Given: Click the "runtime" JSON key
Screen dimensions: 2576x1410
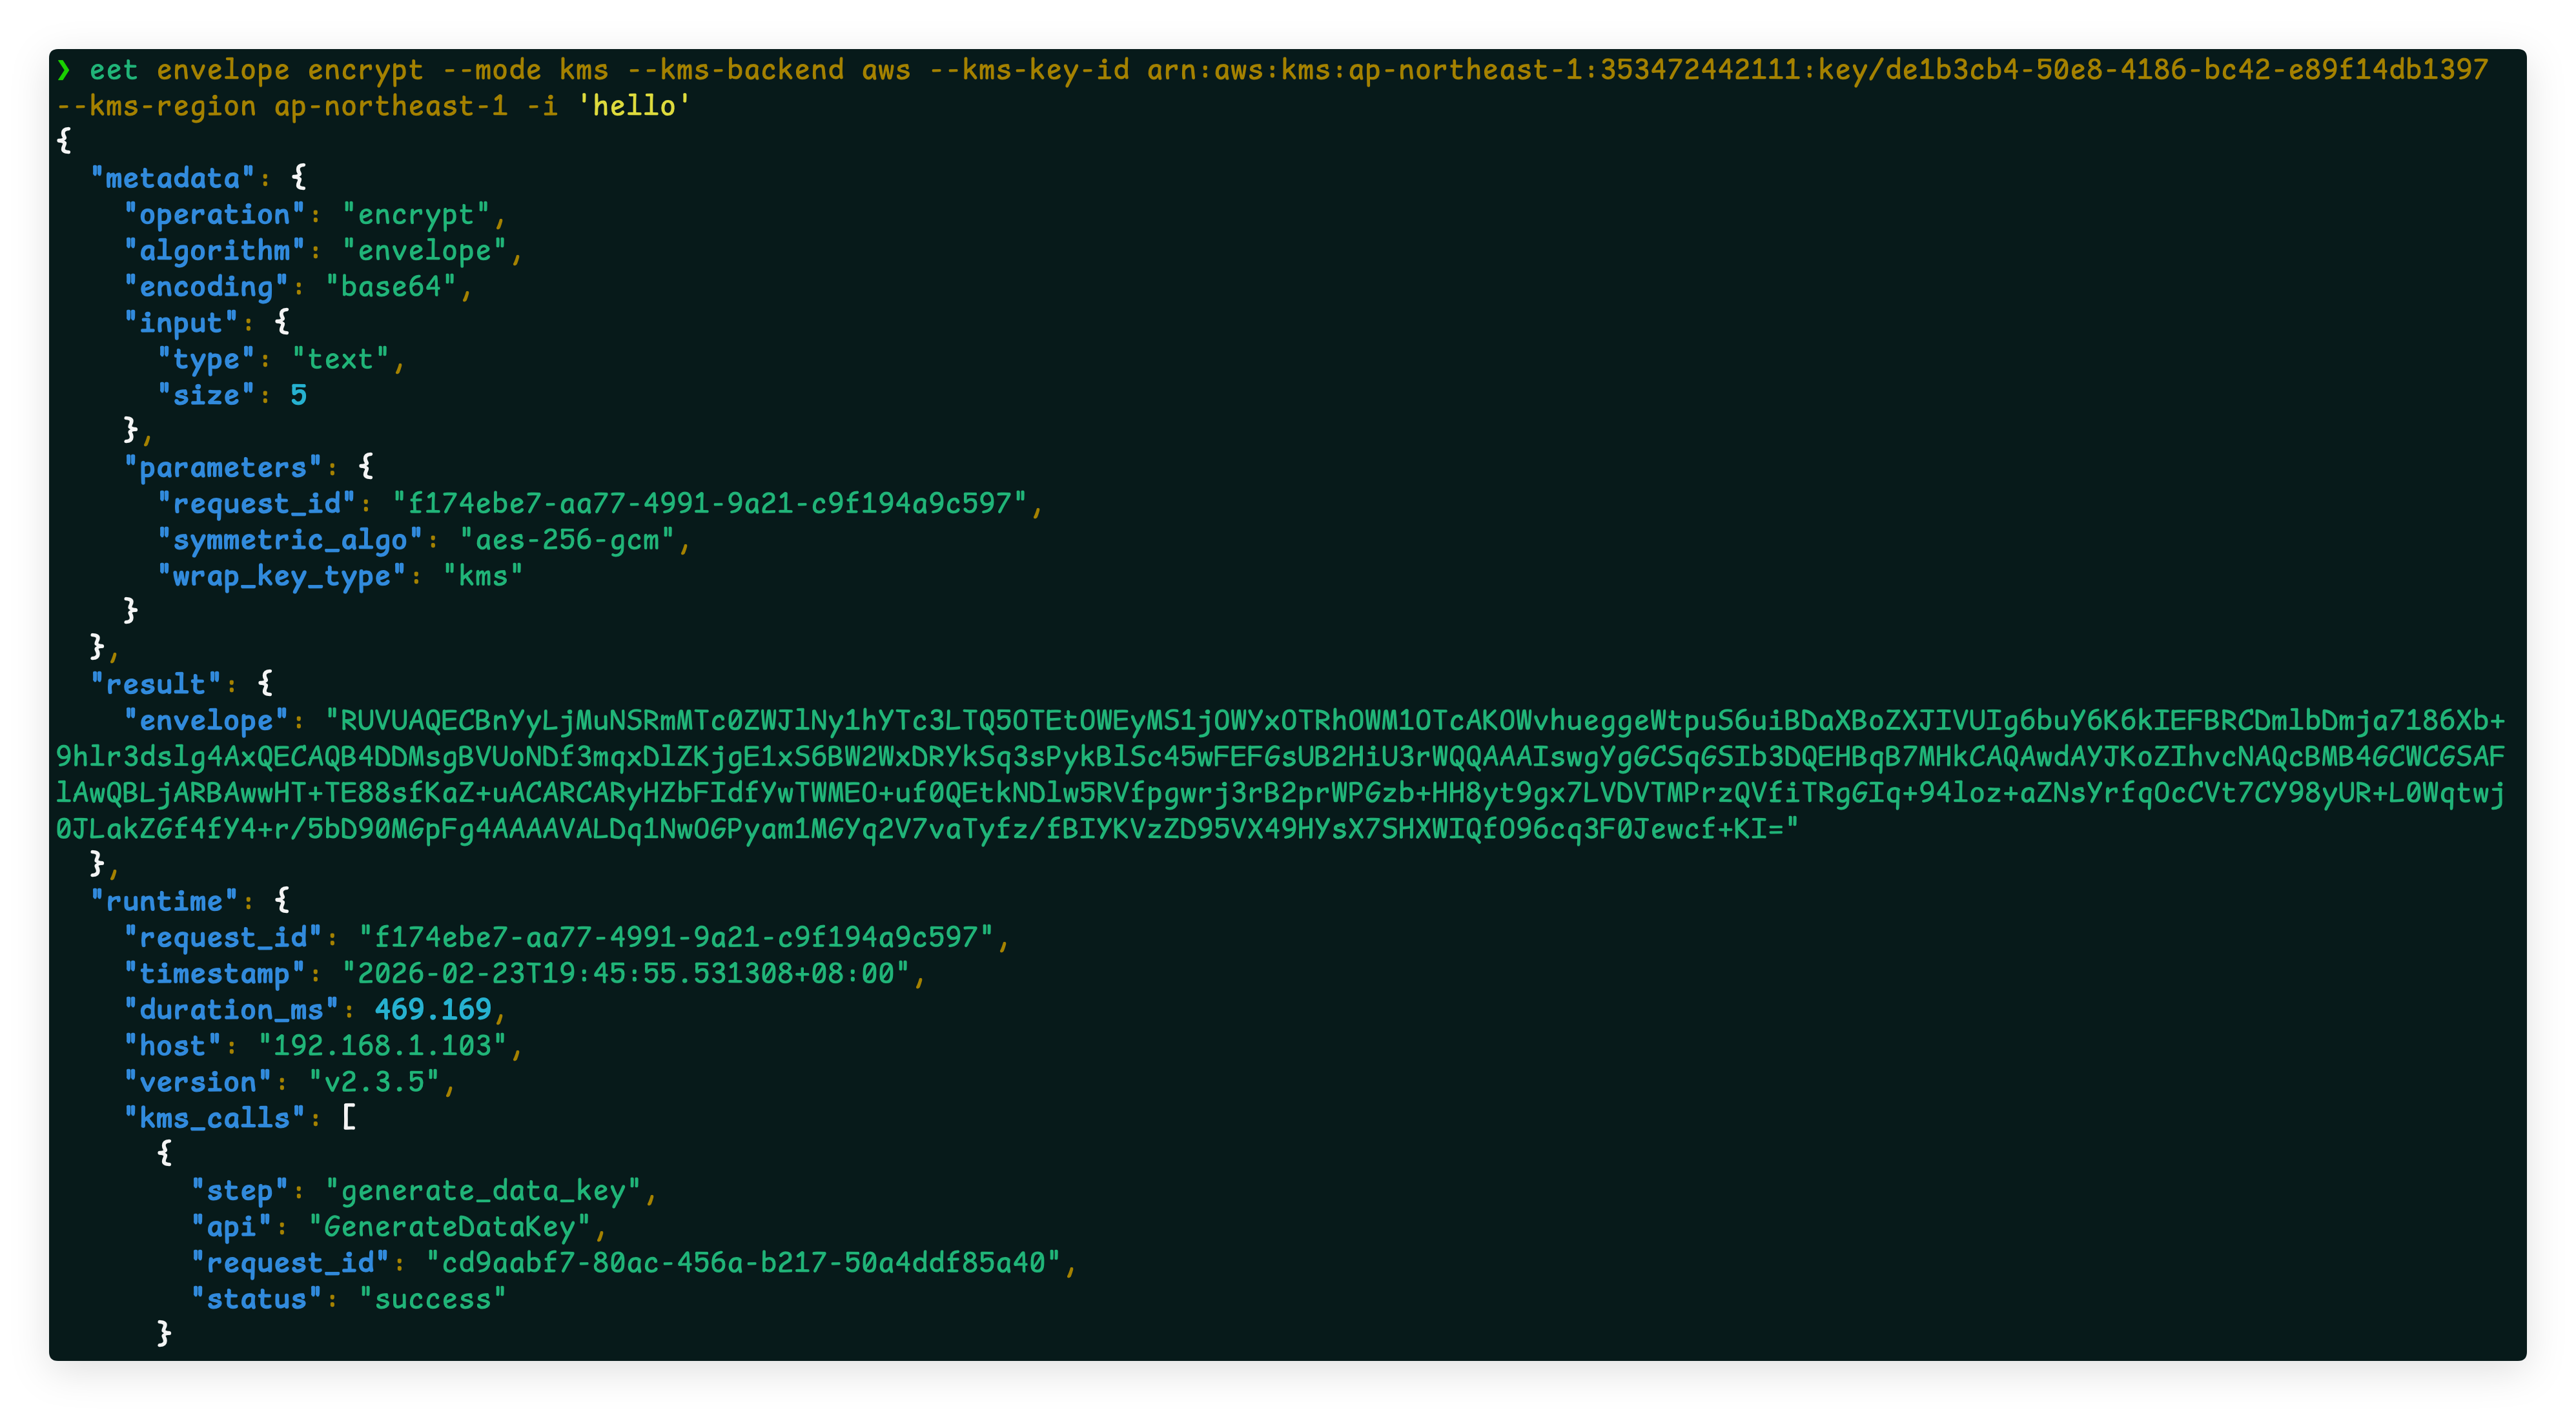Looking at the screenshot, I should click(x=164, y=901).
